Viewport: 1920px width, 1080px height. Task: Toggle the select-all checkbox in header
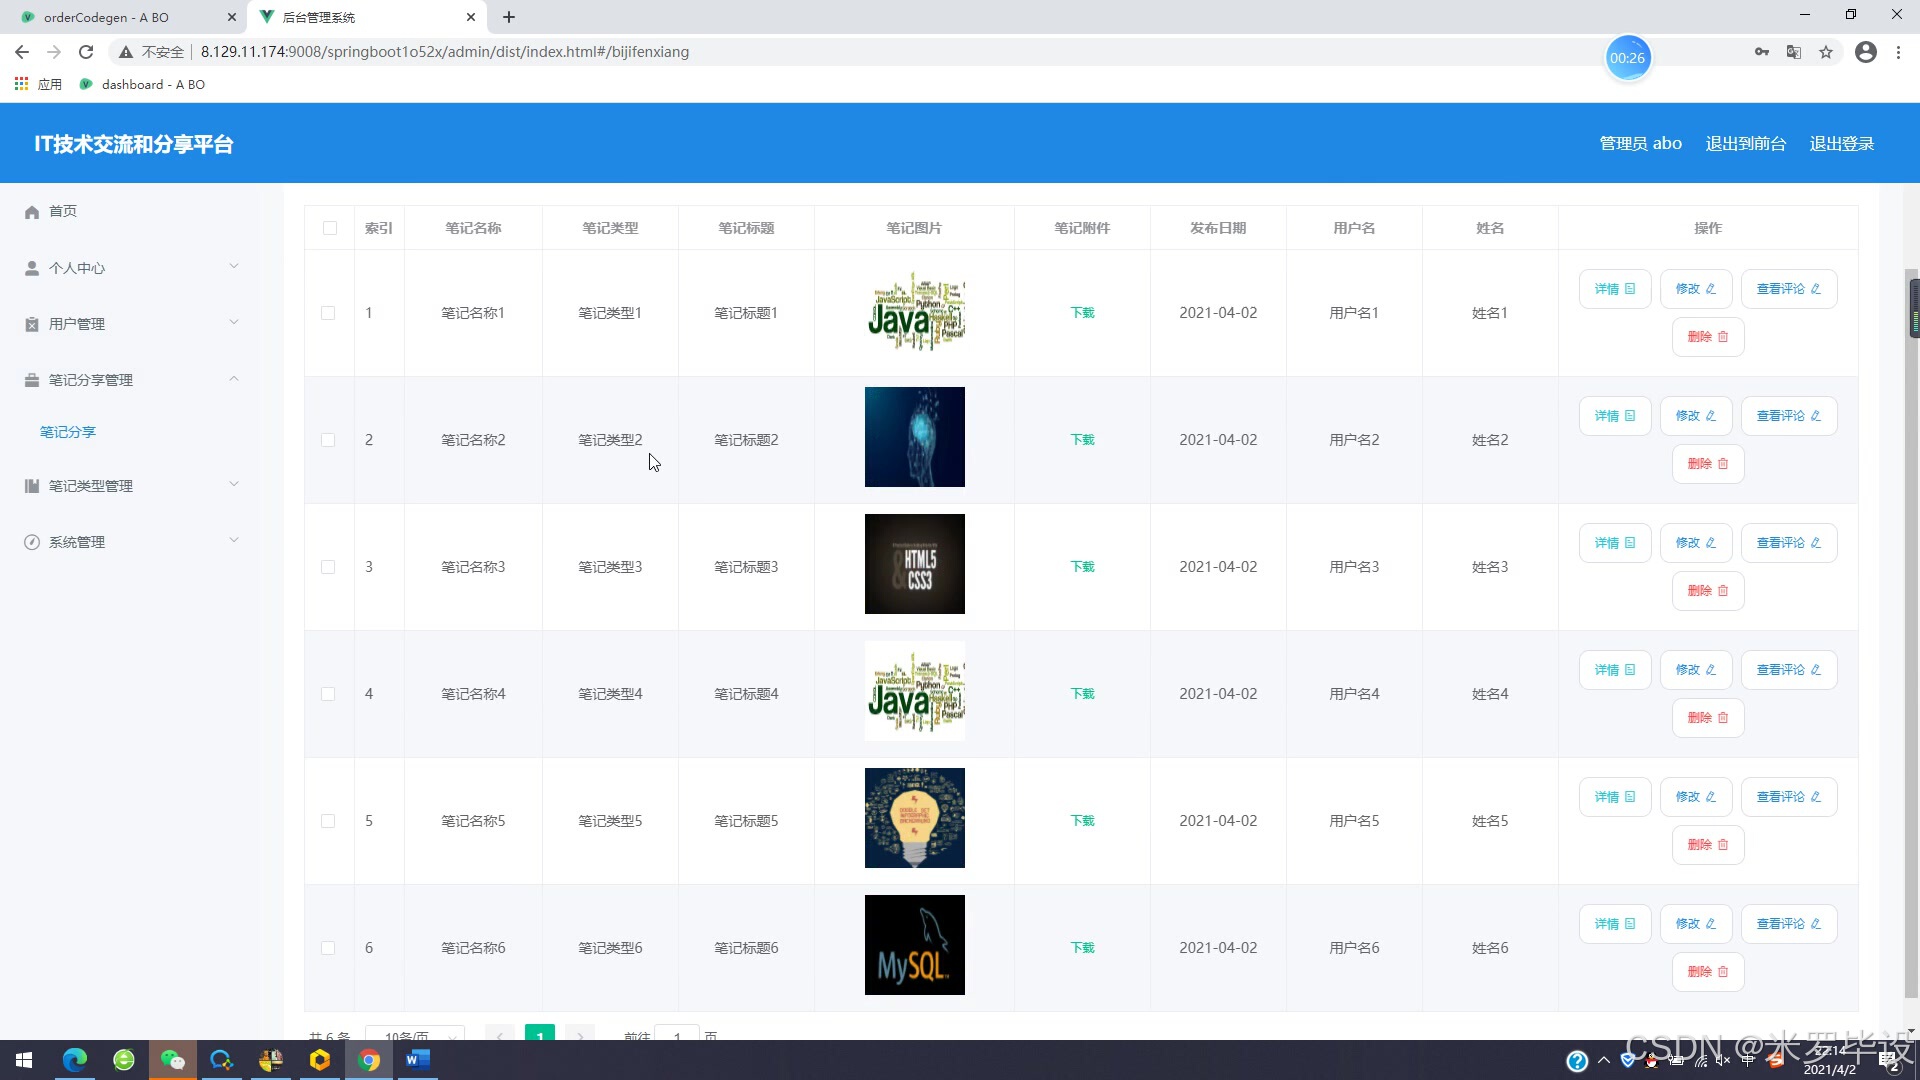tap(330, 228)
